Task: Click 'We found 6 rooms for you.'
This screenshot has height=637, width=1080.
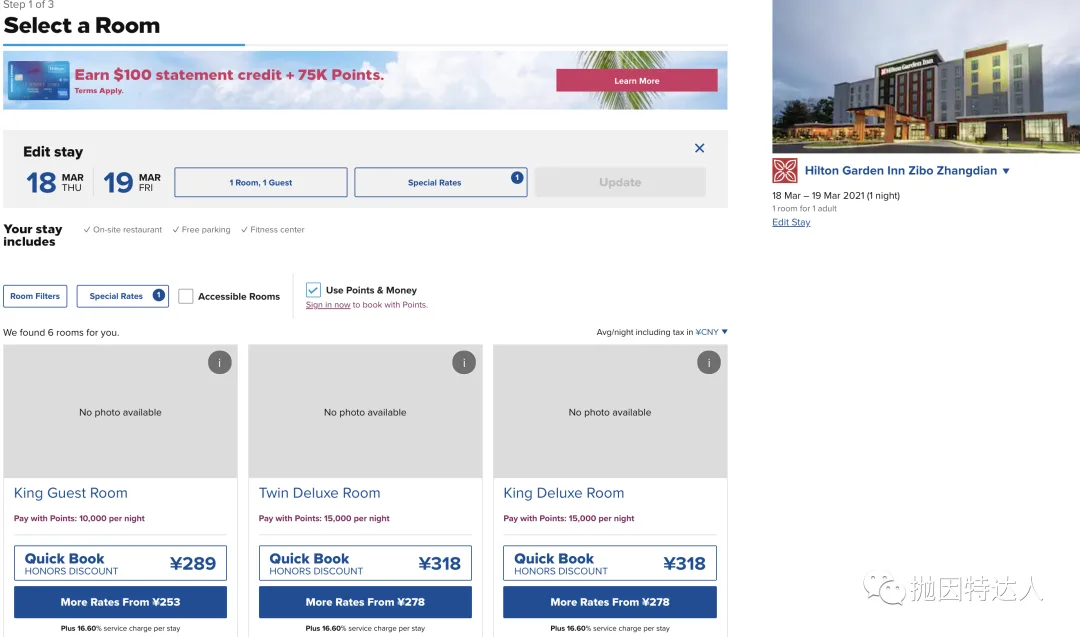Action: 61,333
